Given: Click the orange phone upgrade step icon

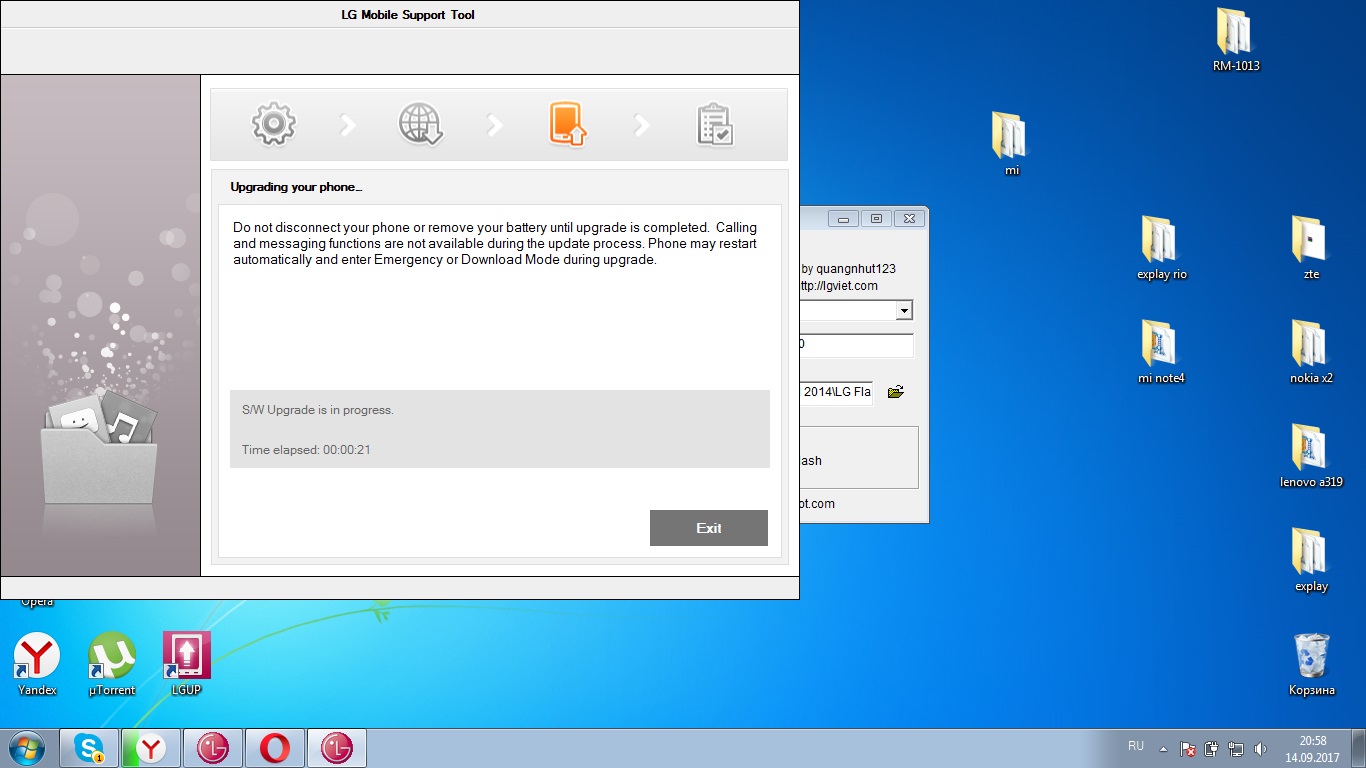Looking at the screenshot, I should (x=567, y=125).
